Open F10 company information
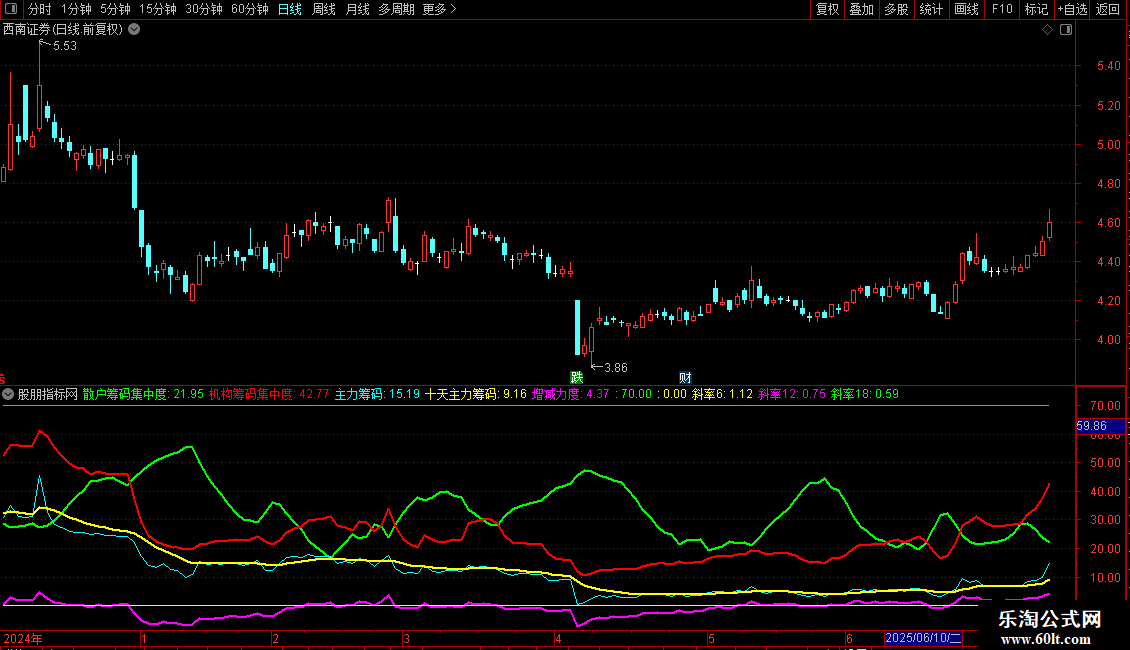Viewport: 1130px width, 650px height. point(1002,9)
